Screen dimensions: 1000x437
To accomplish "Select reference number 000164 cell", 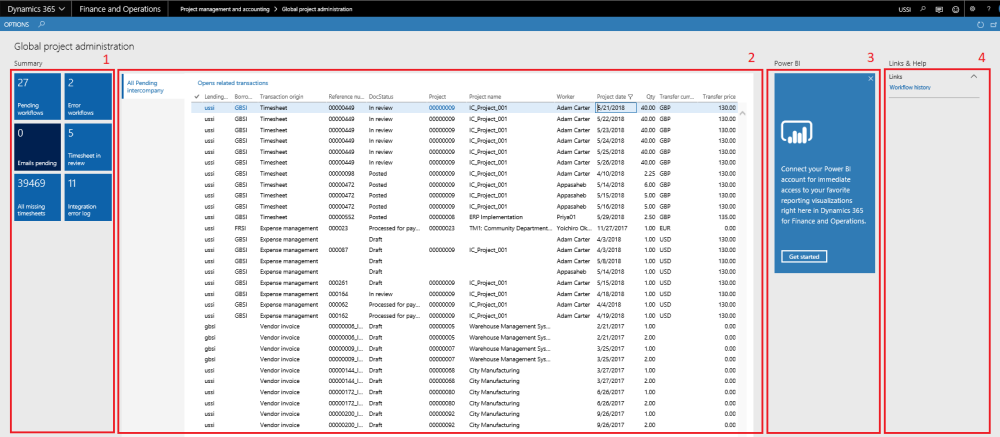I will 338,293.
